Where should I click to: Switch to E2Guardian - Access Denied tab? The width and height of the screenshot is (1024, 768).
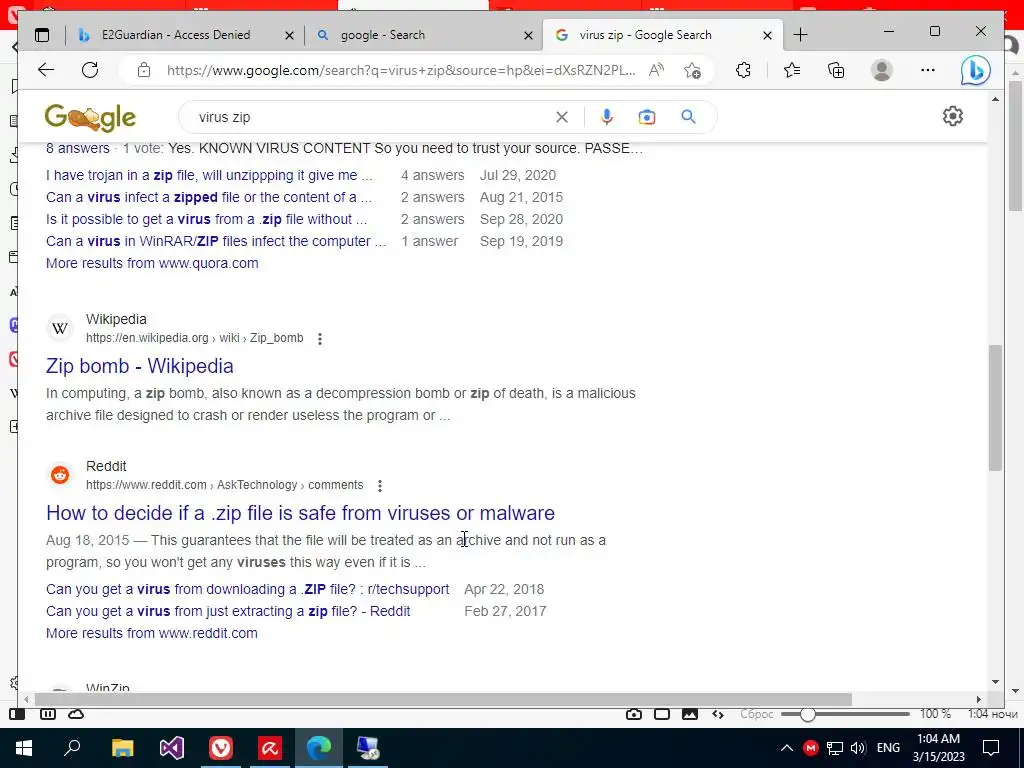tap(176, 35)
